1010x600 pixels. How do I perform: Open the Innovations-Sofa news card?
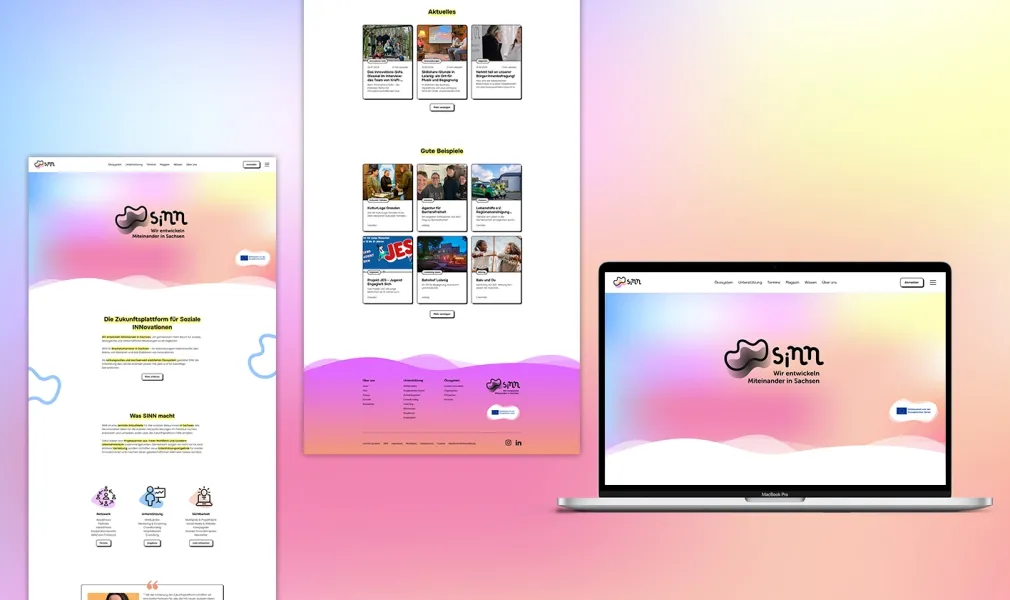[387, 62]
